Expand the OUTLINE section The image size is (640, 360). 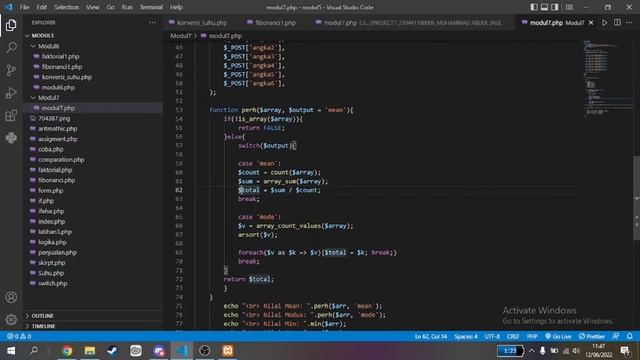pos(42,316)
